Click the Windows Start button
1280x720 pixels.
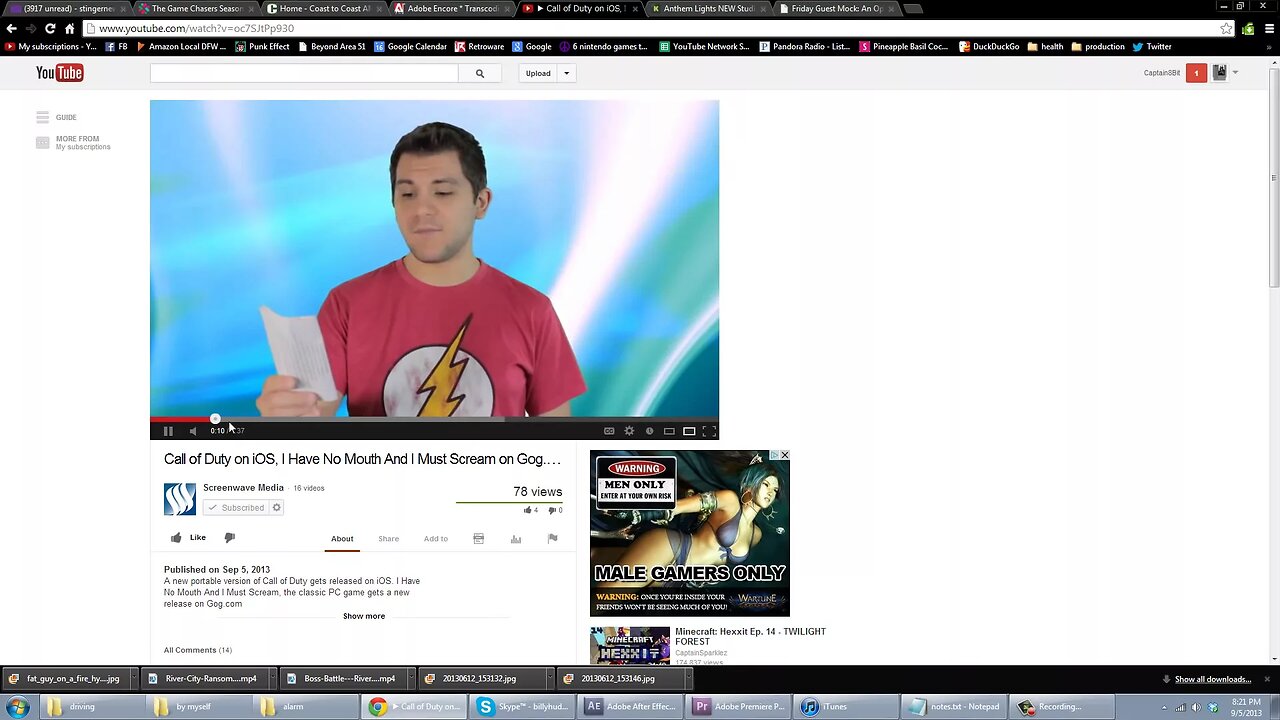click(17, 706)
